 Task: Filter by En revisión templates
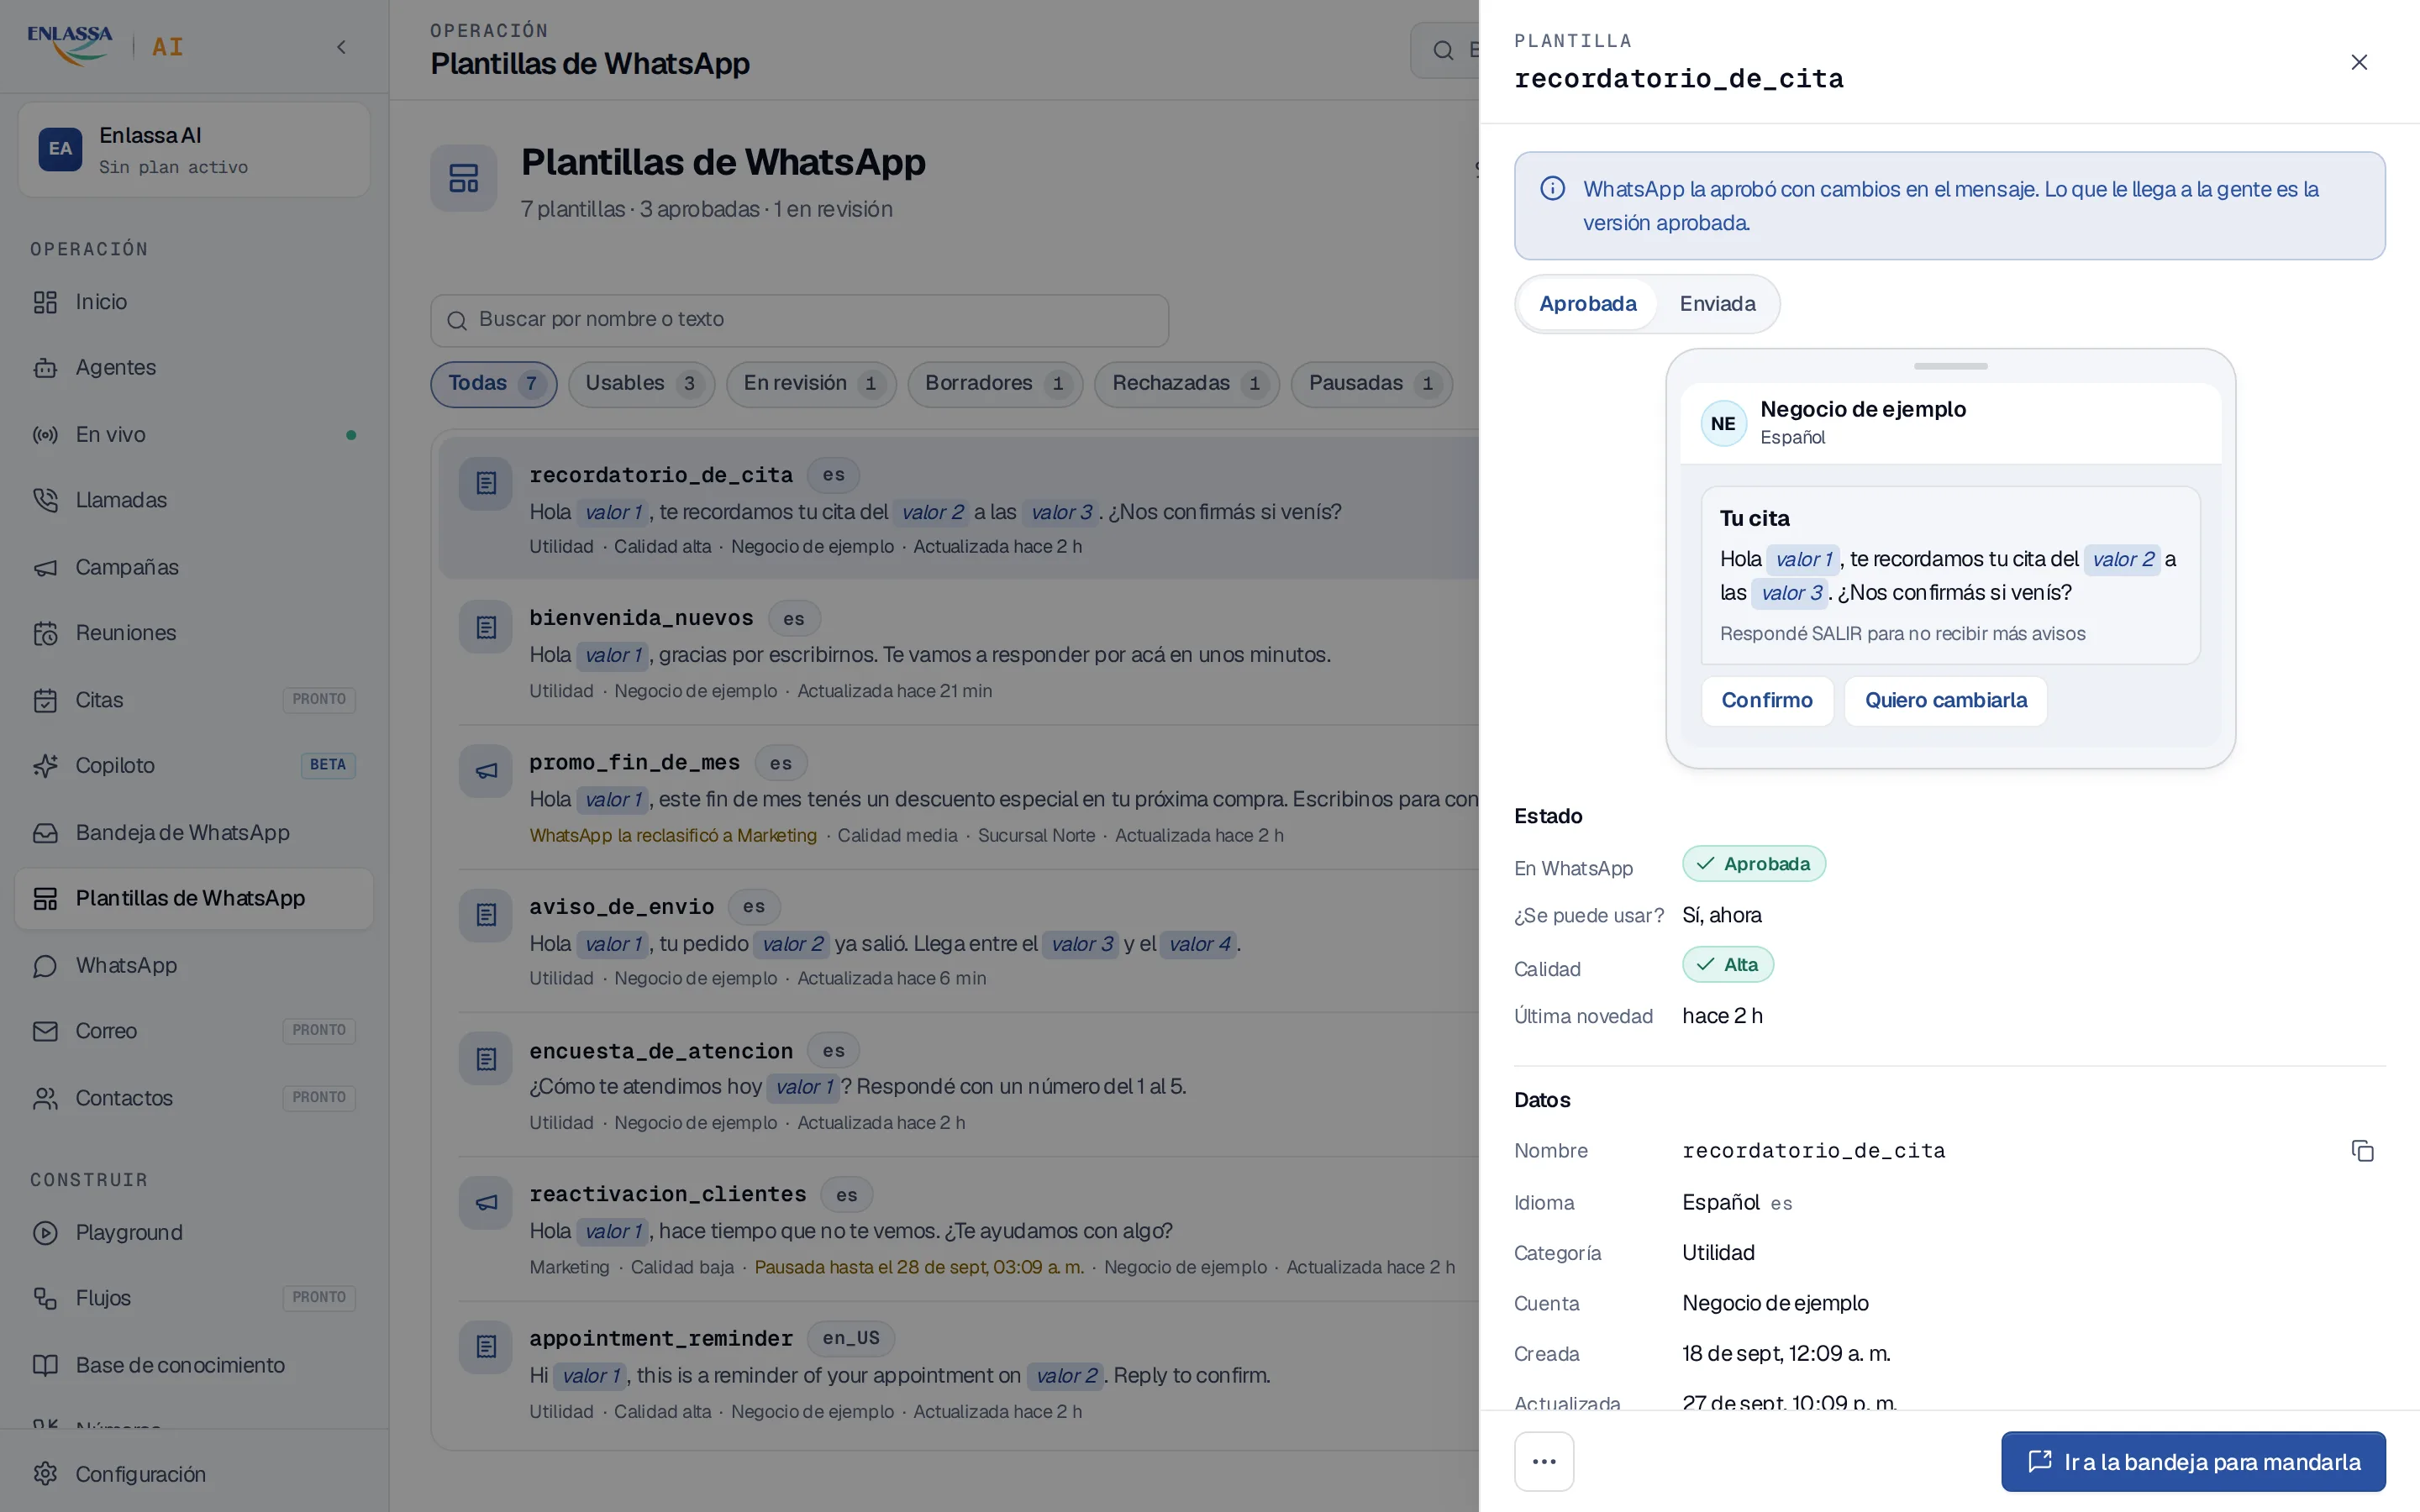click(811, 384)
